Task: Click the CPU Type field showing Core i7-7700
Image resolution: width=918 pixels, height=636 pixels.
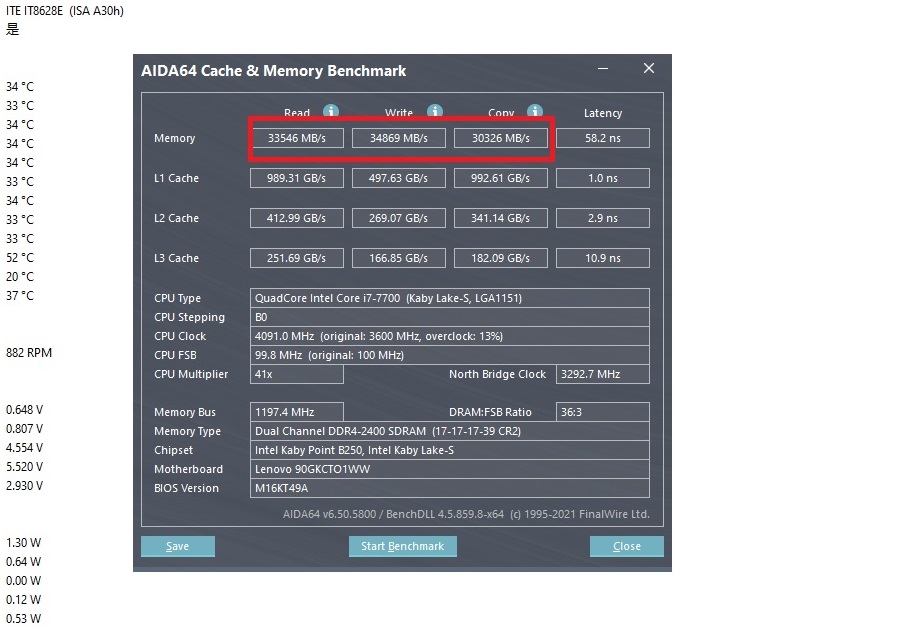Action: (449, 298)
